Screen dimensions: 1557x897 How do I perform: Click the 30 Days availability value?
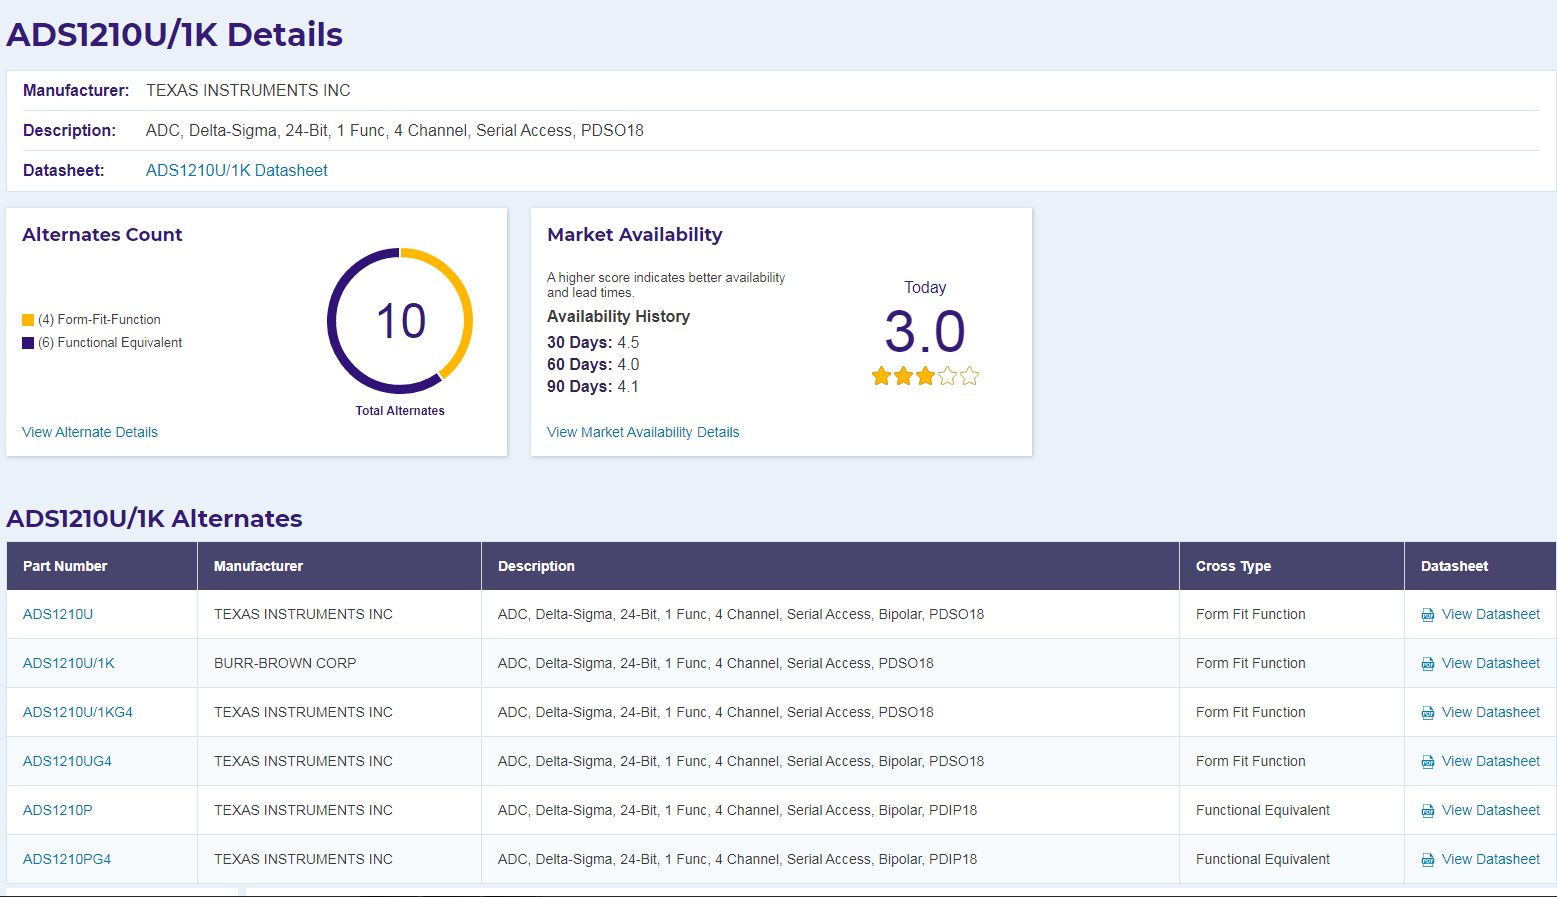(x=628, y=342)
